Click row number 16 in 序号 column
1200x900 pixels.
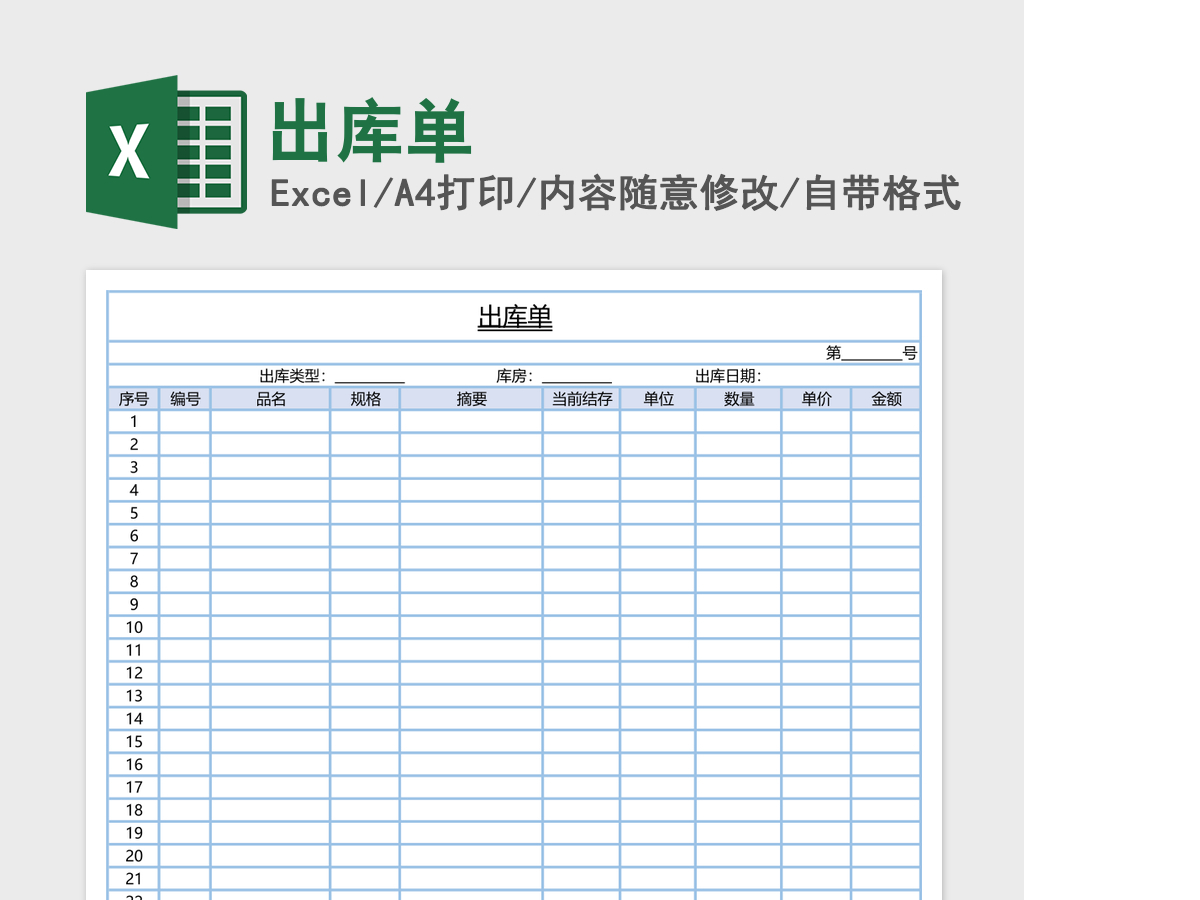point(134,765)
